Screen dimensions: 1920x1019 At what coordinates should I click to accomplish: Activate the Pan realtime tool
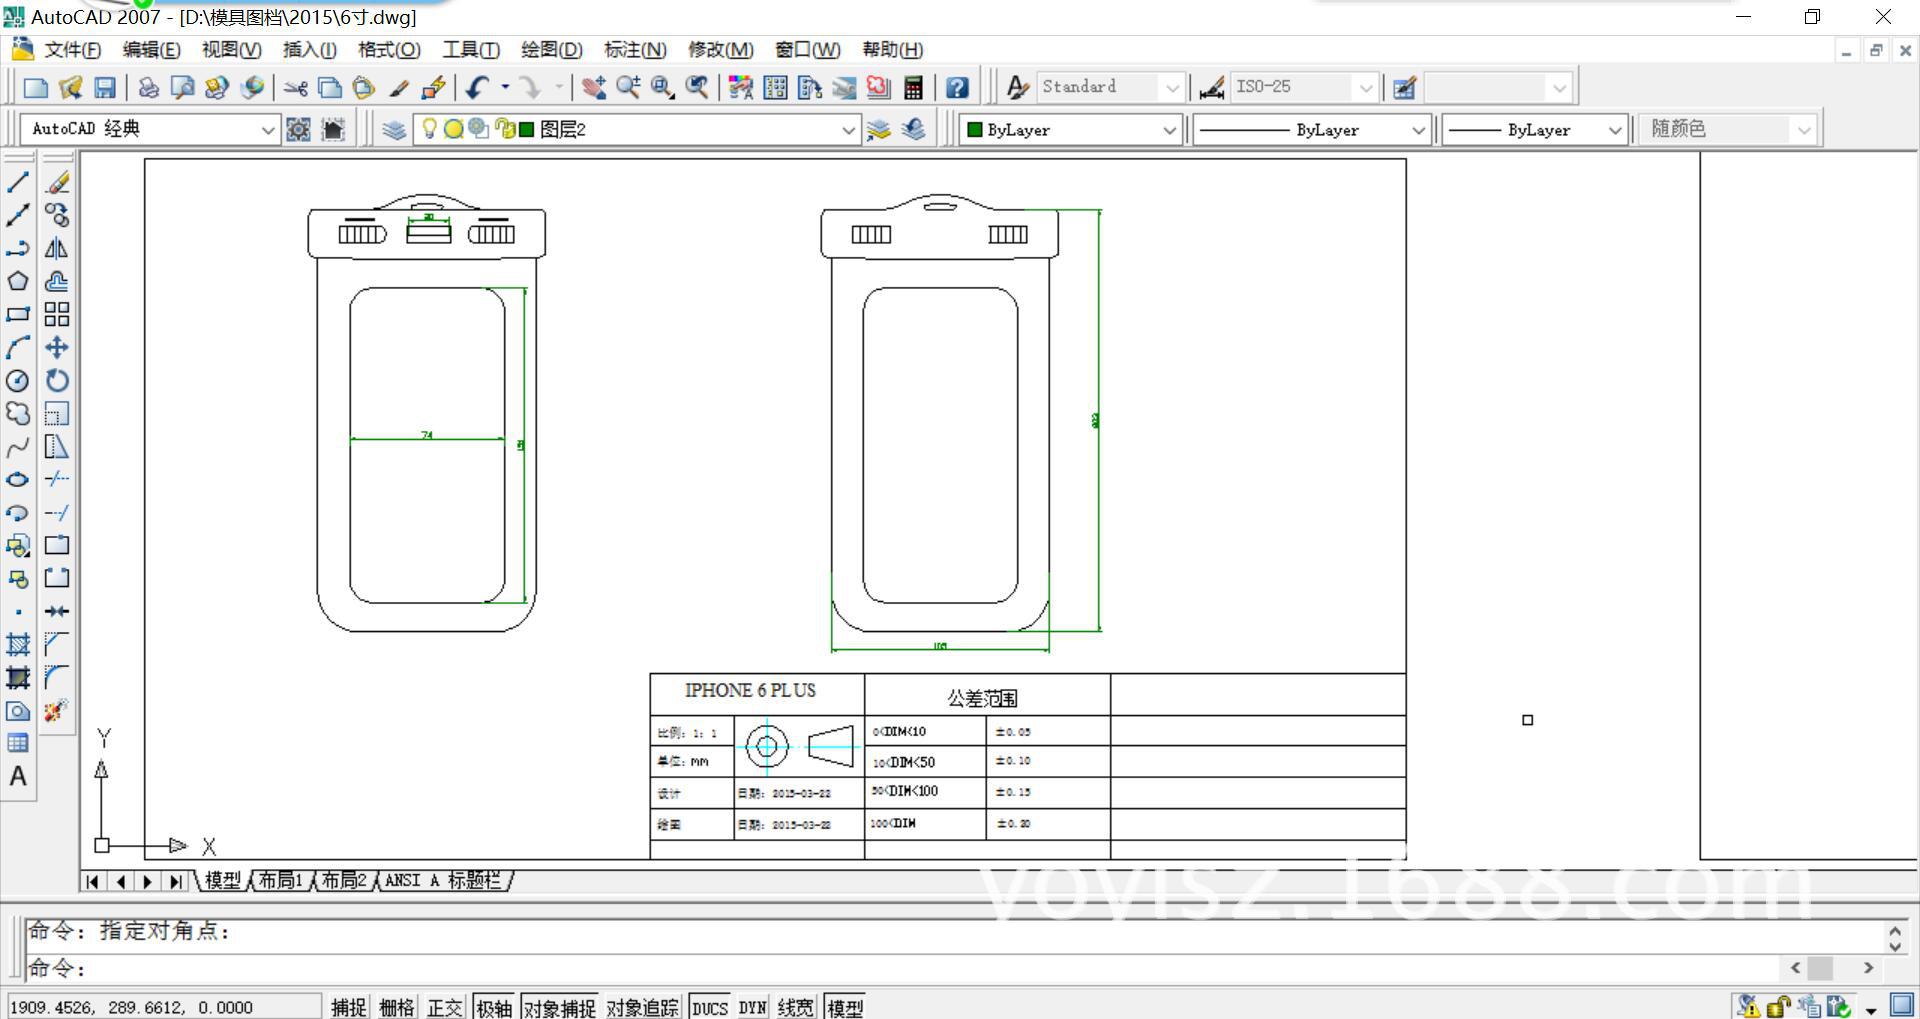pos(594,88)
